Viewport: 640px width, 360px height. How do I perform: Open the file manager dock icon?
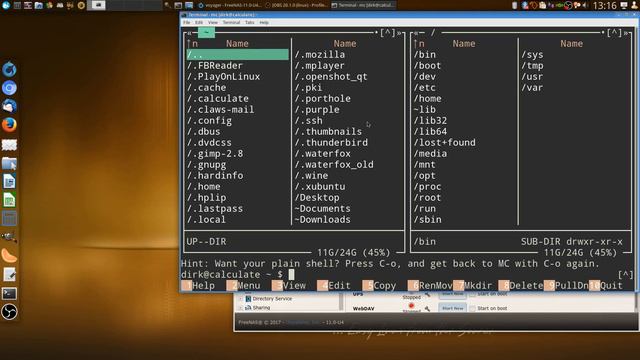click(x=9, y=163)
